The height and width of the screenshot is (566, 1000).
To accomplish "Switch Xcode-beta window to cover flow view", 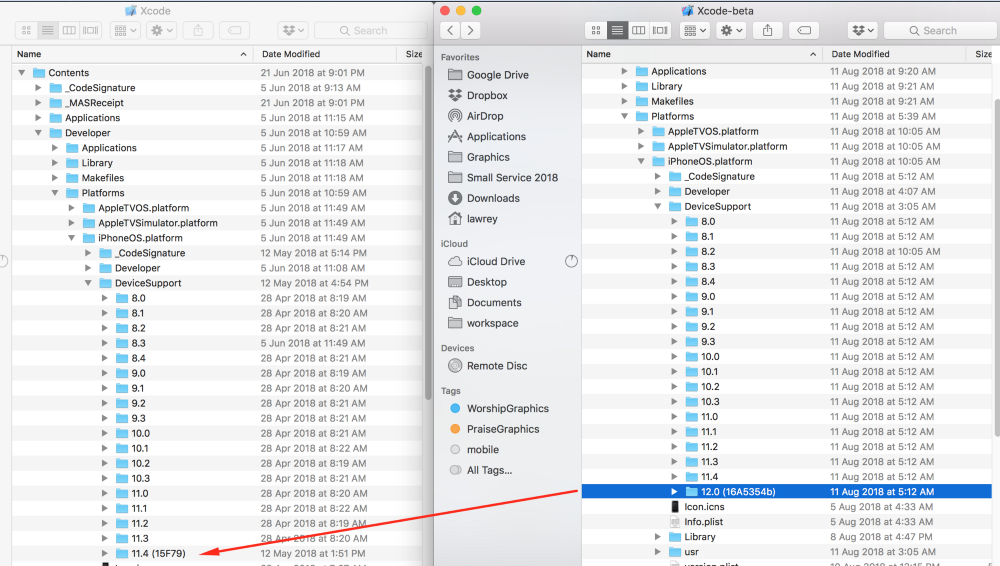I will tap(660, 30).
